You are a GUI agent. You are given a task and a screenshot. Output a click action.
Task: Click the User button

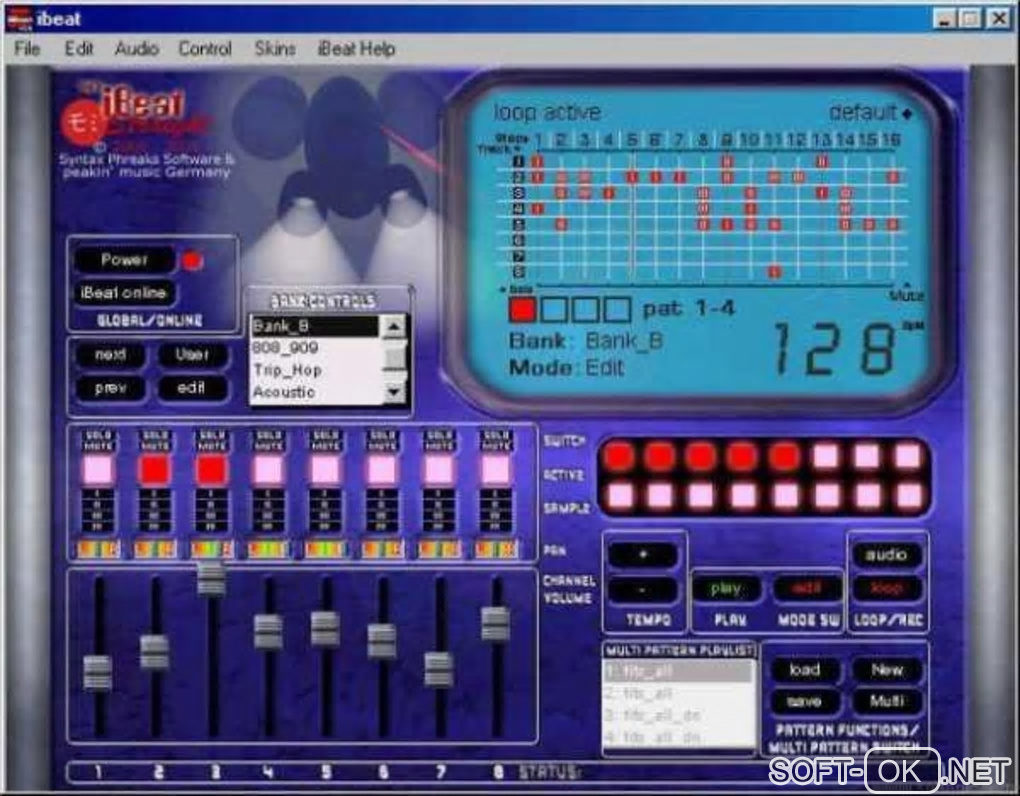coord(192,355)
